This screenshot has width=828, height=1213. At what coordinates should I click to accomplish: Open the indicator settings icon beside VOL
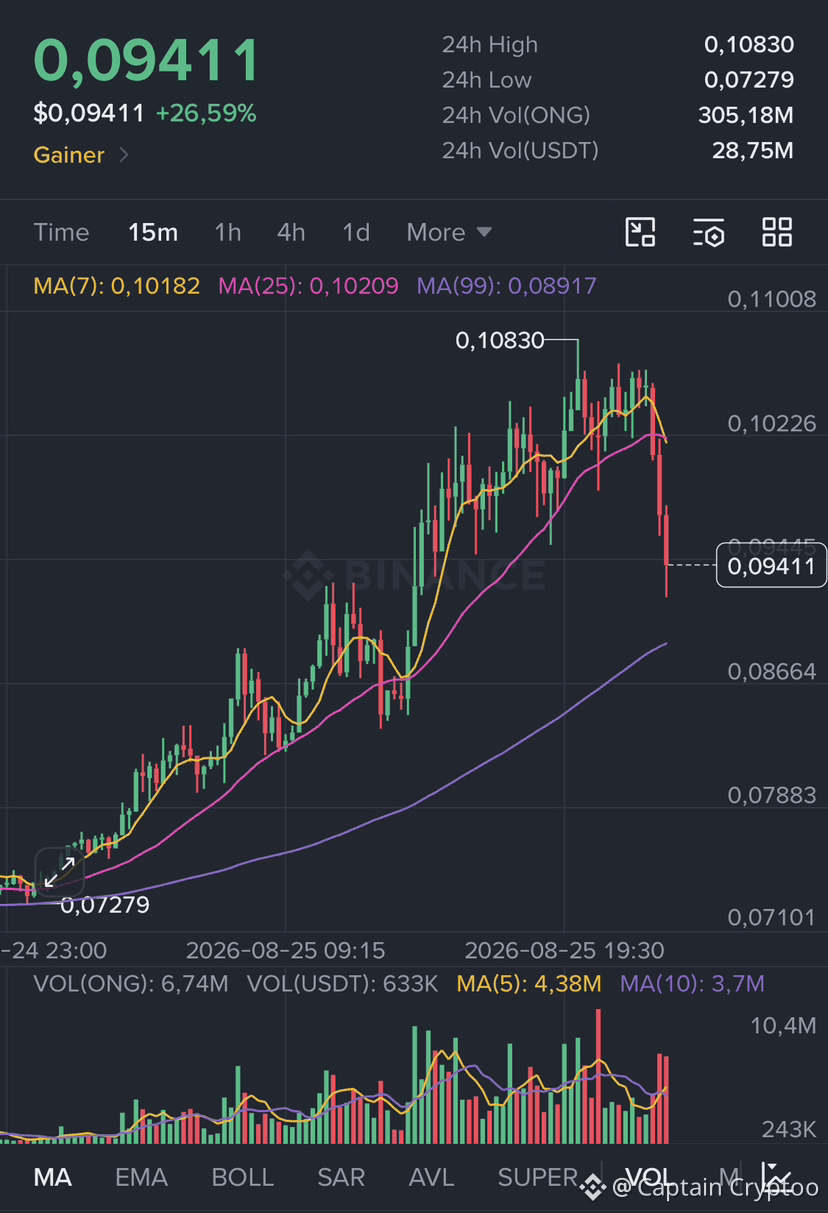click(776, 1177)
